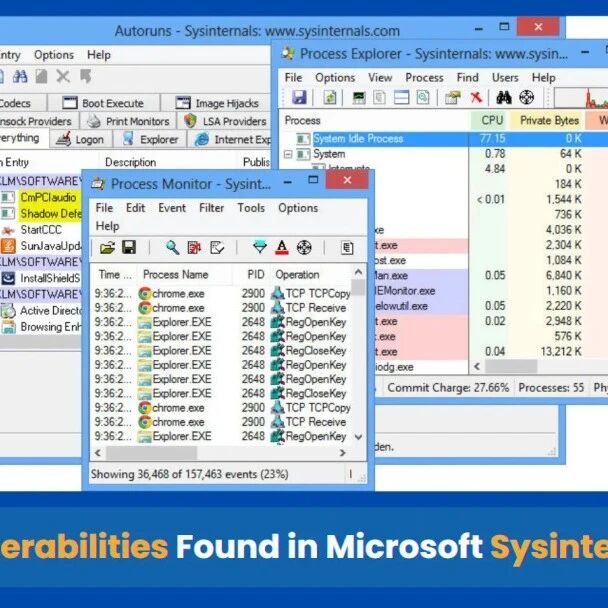The width and height of the screenshot is (608, 608).
Task: Toggle the Autoscroll icon in Process Monitor
Action: [x=194, y=247]
